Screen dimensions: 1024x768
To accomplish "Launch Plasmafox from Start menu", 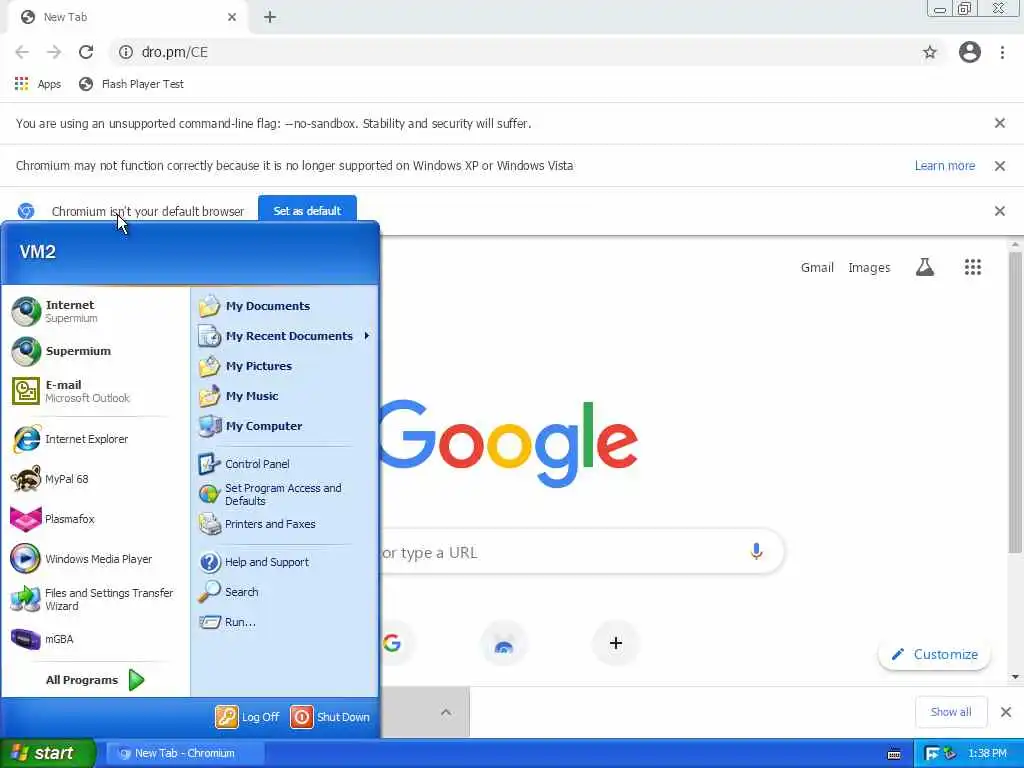I will (95, 519).
